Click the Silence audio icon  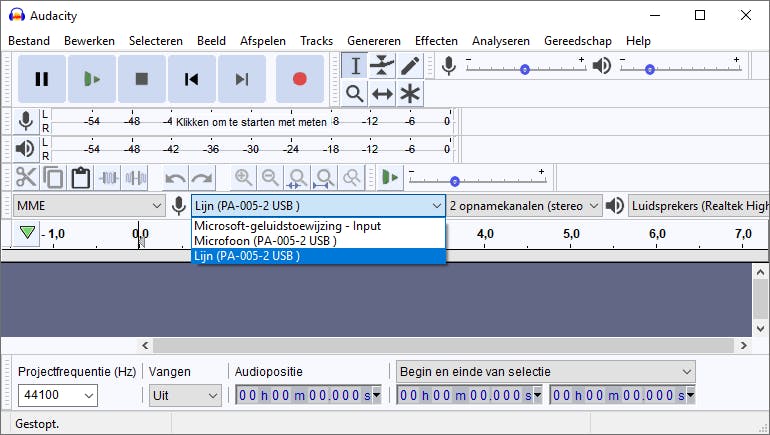pos(136,177)
